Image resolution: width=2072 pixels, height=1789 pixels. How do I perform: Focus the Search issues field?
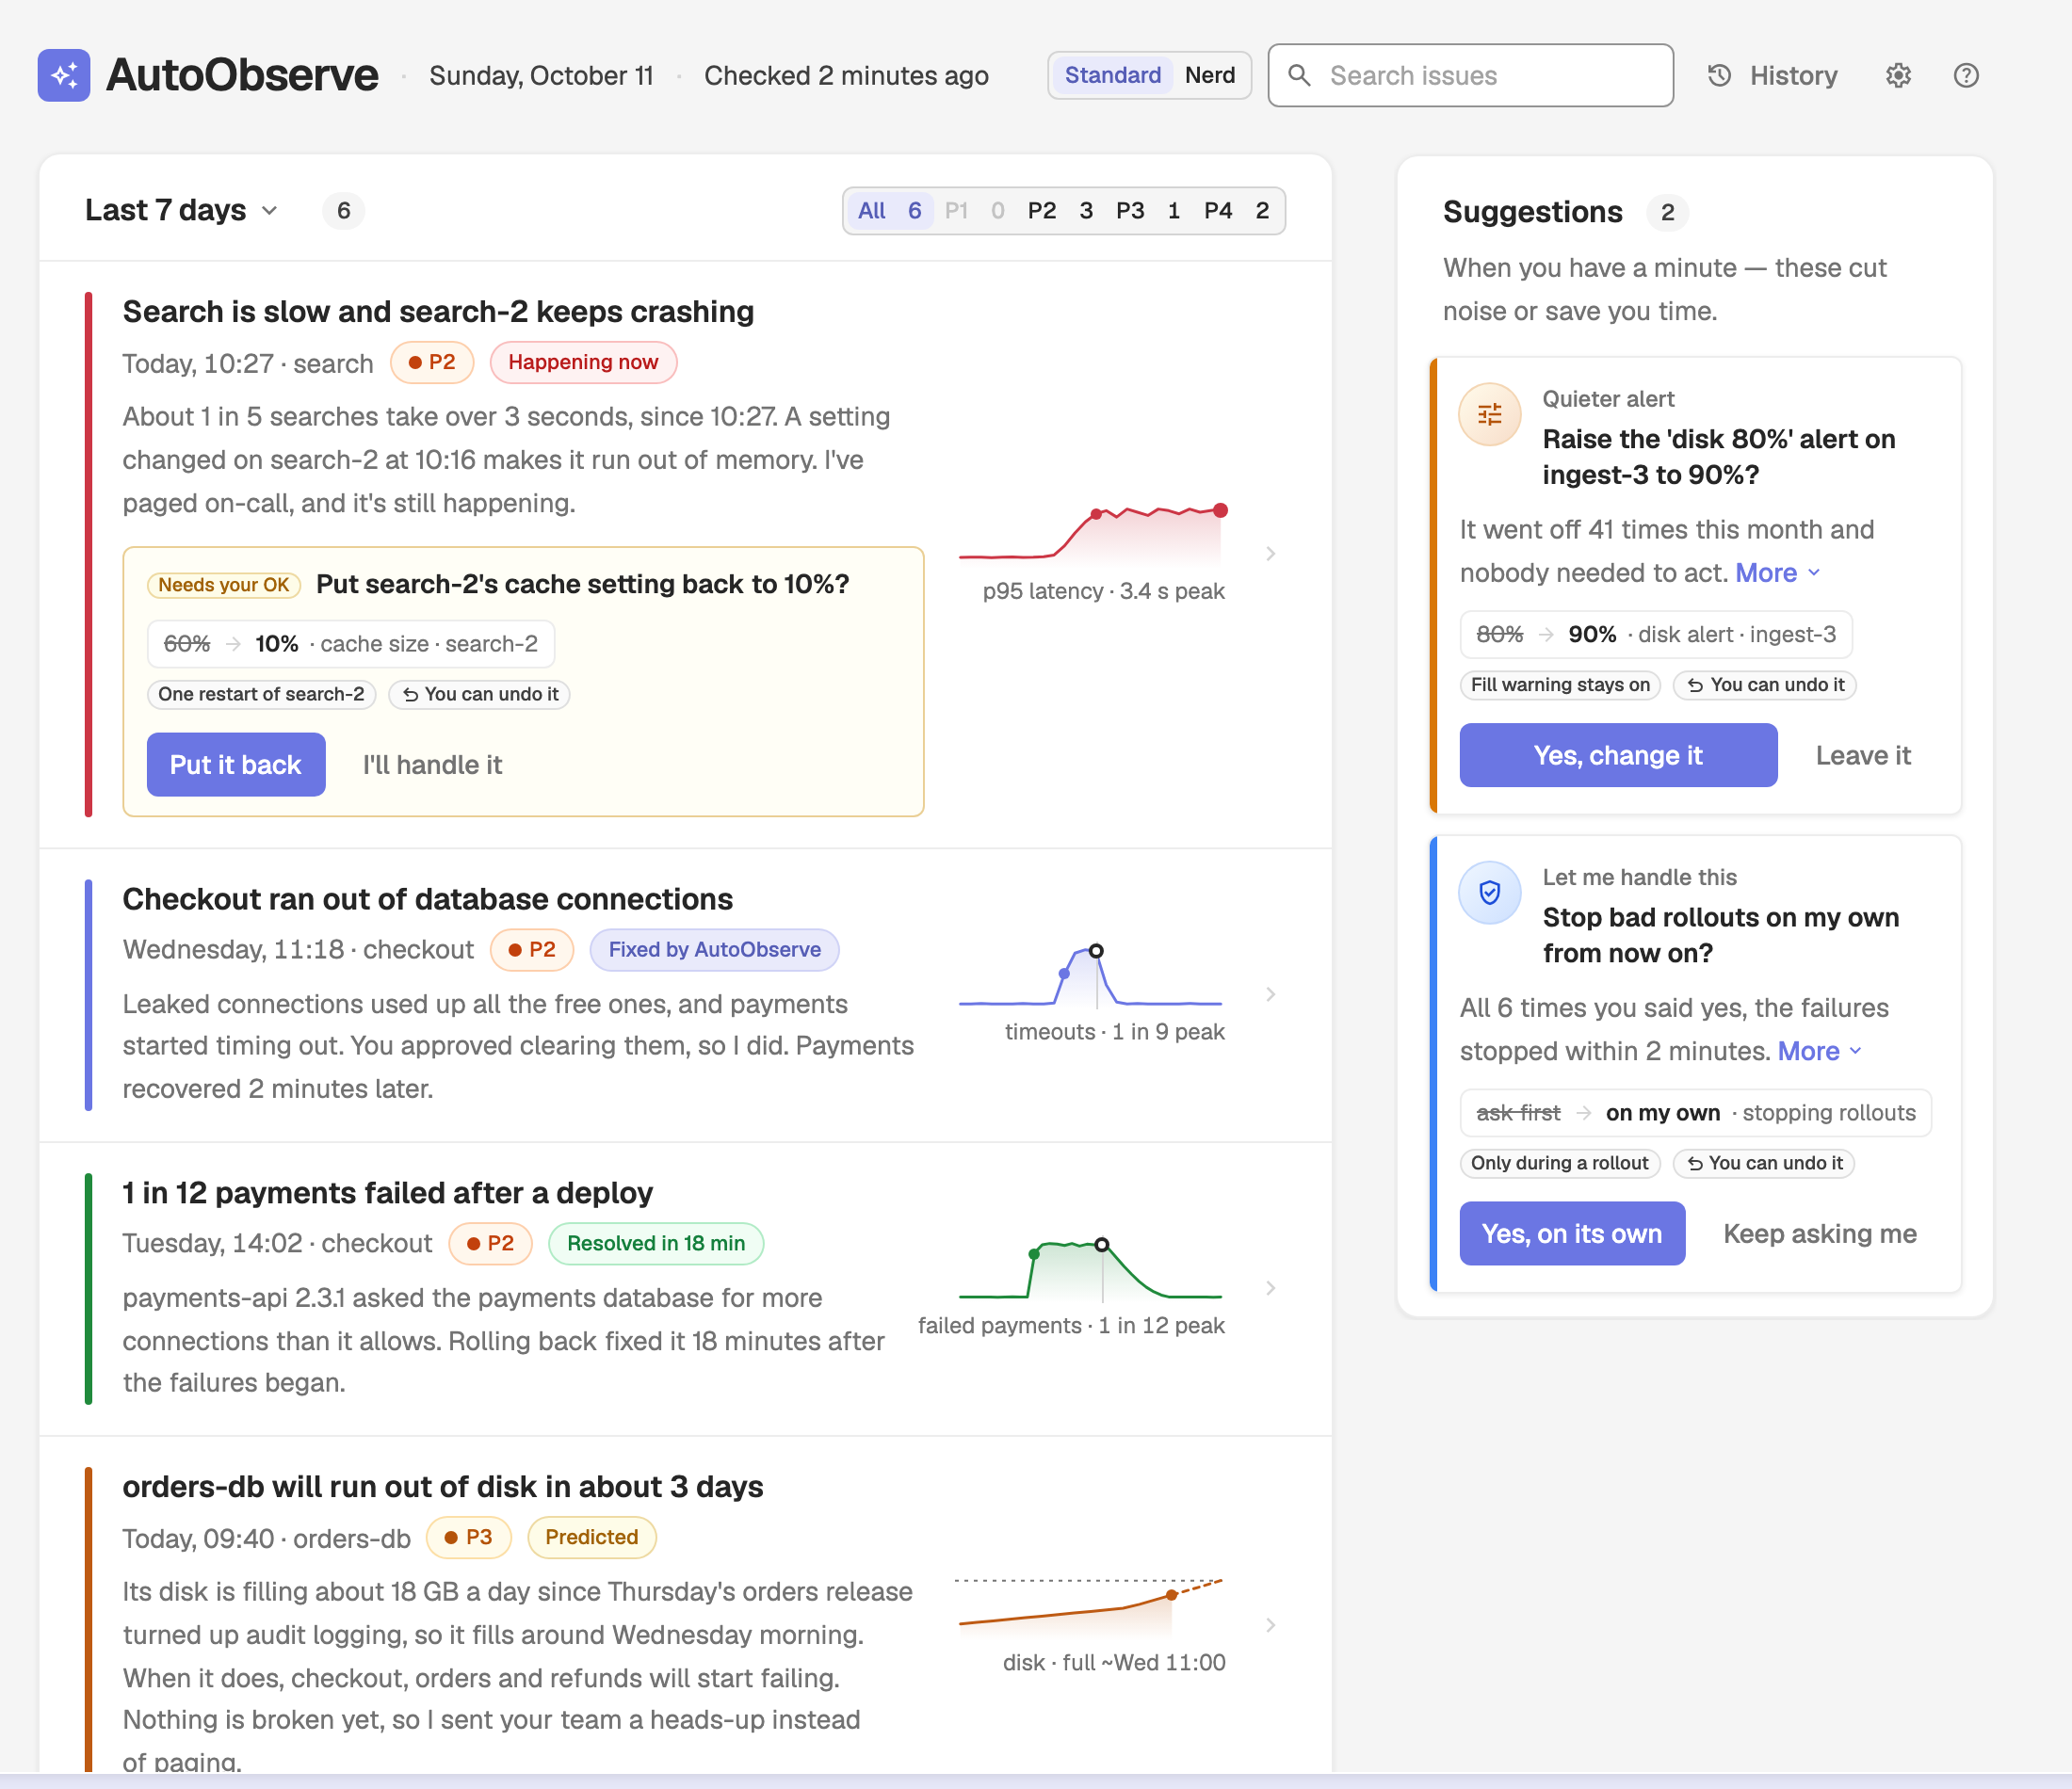pos(1470,76)
